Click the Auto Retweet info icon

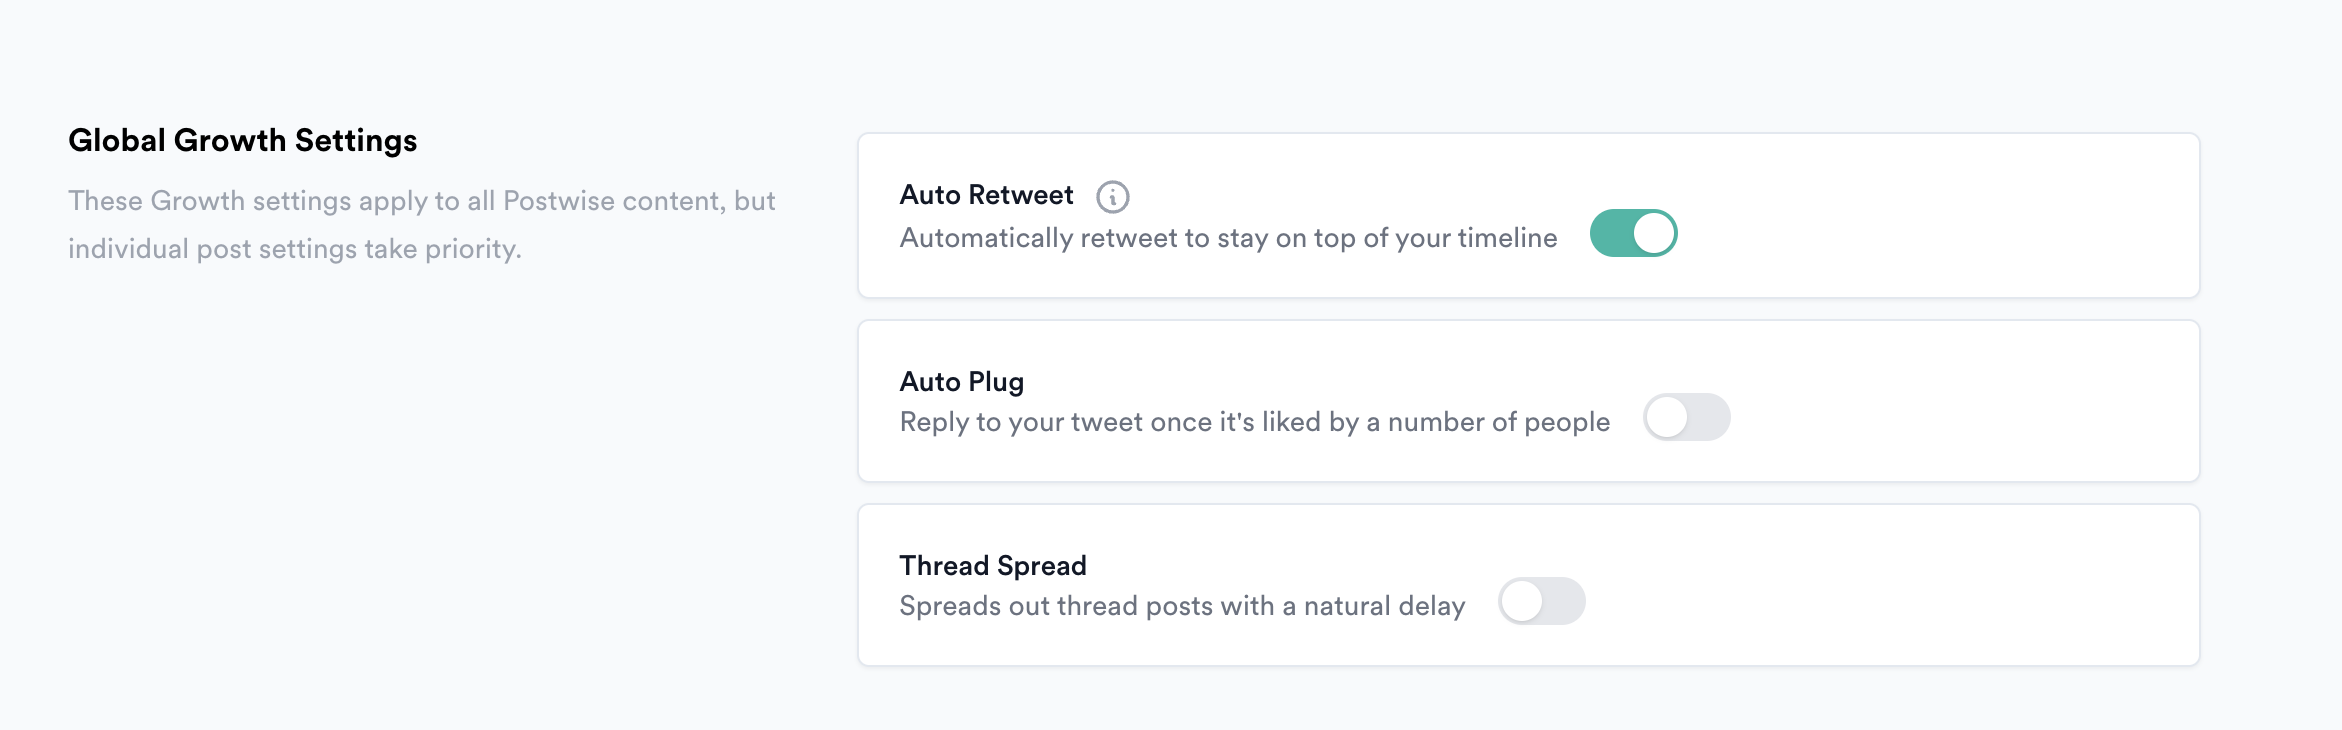[x=1112, y=197]
